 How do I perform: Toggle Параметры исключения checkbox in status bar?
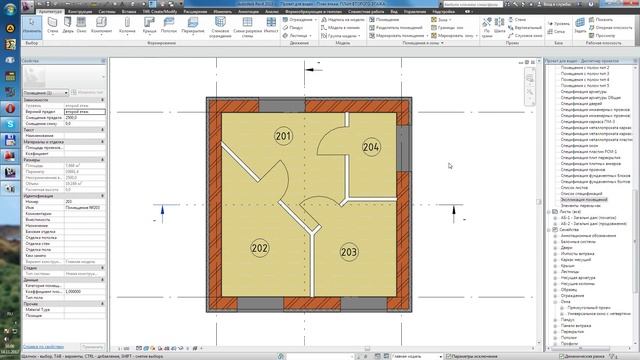tap(449, 356)
